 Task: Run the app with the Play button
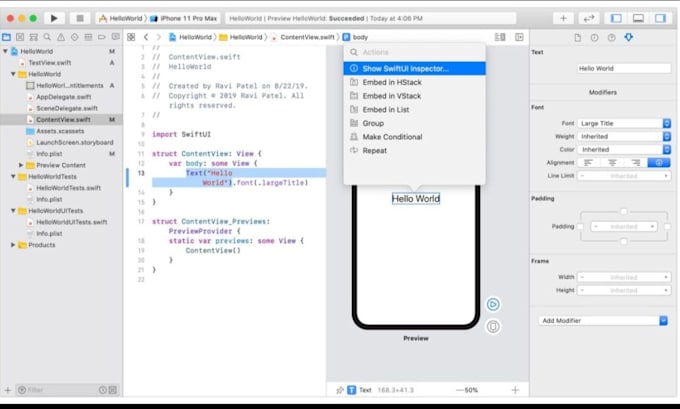(x=54, y=18)
